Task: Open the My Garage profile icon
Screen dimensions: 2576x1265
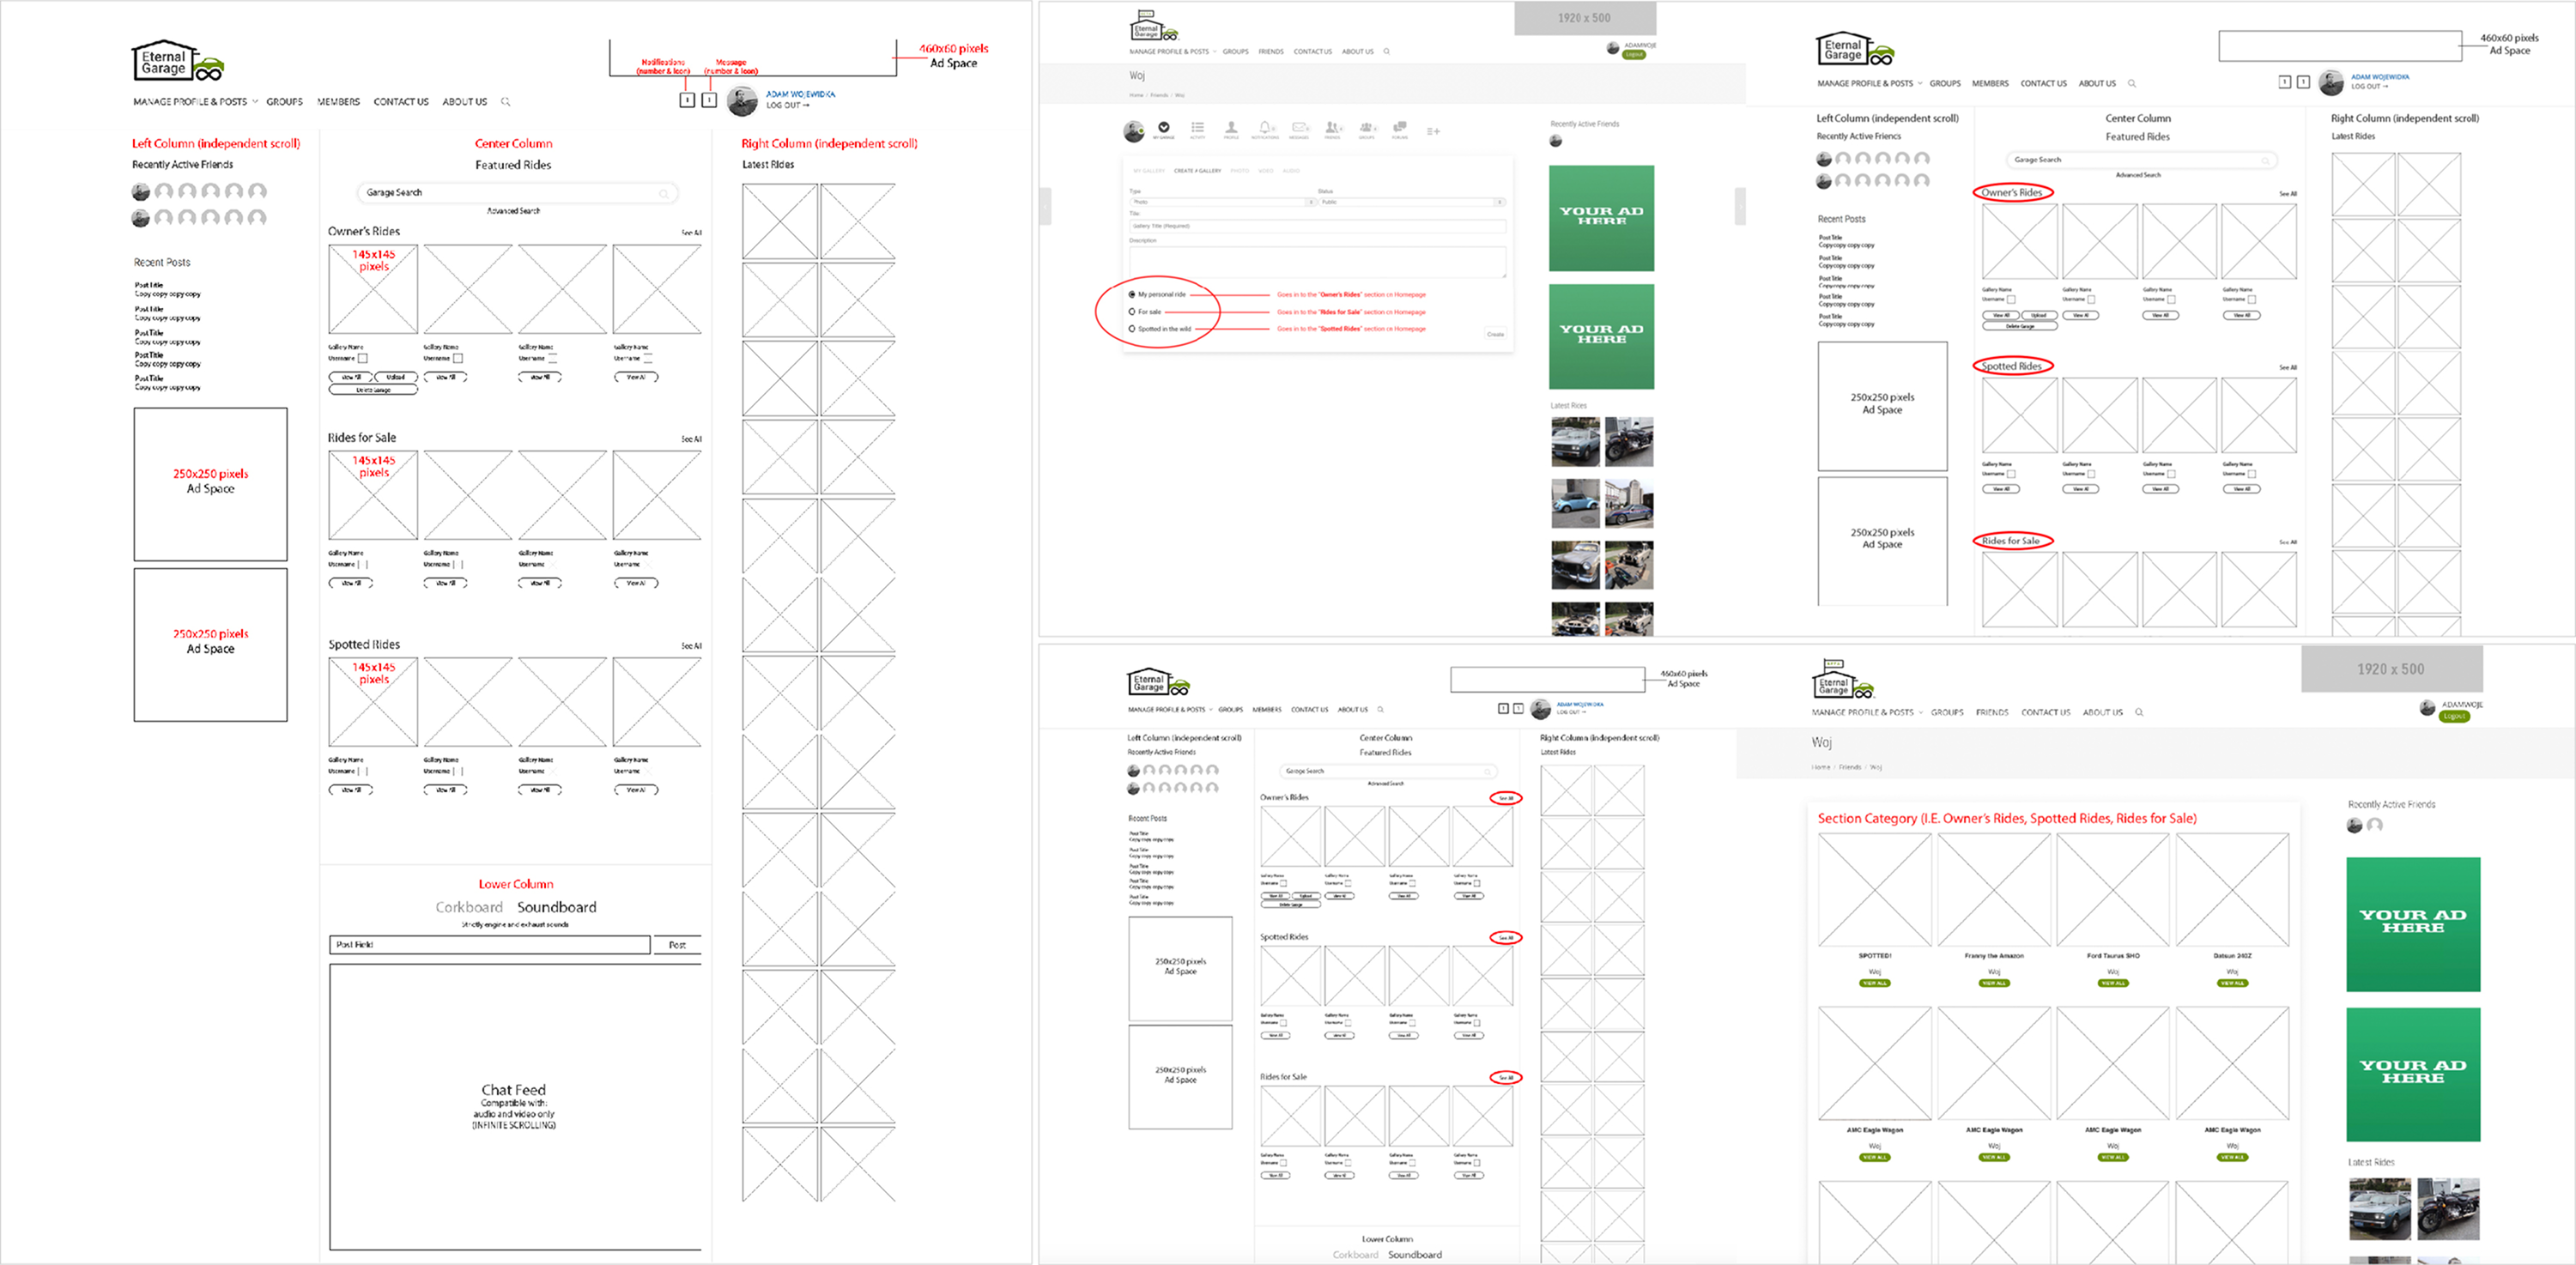Action: 1164,127
